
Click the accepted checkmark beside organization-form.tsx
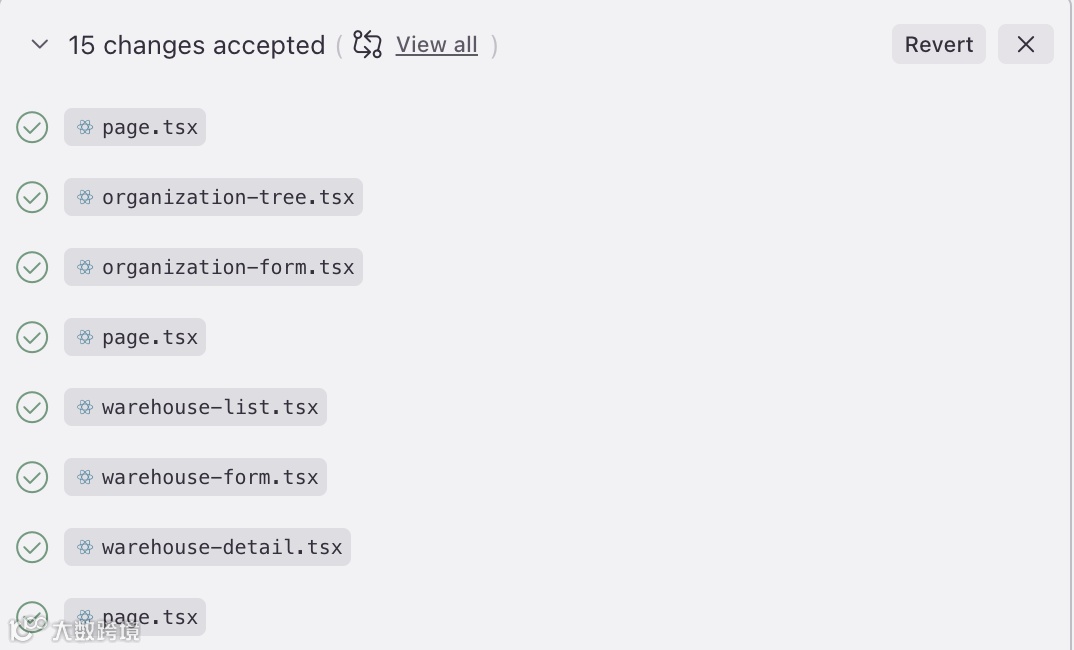tap(32, 267)
